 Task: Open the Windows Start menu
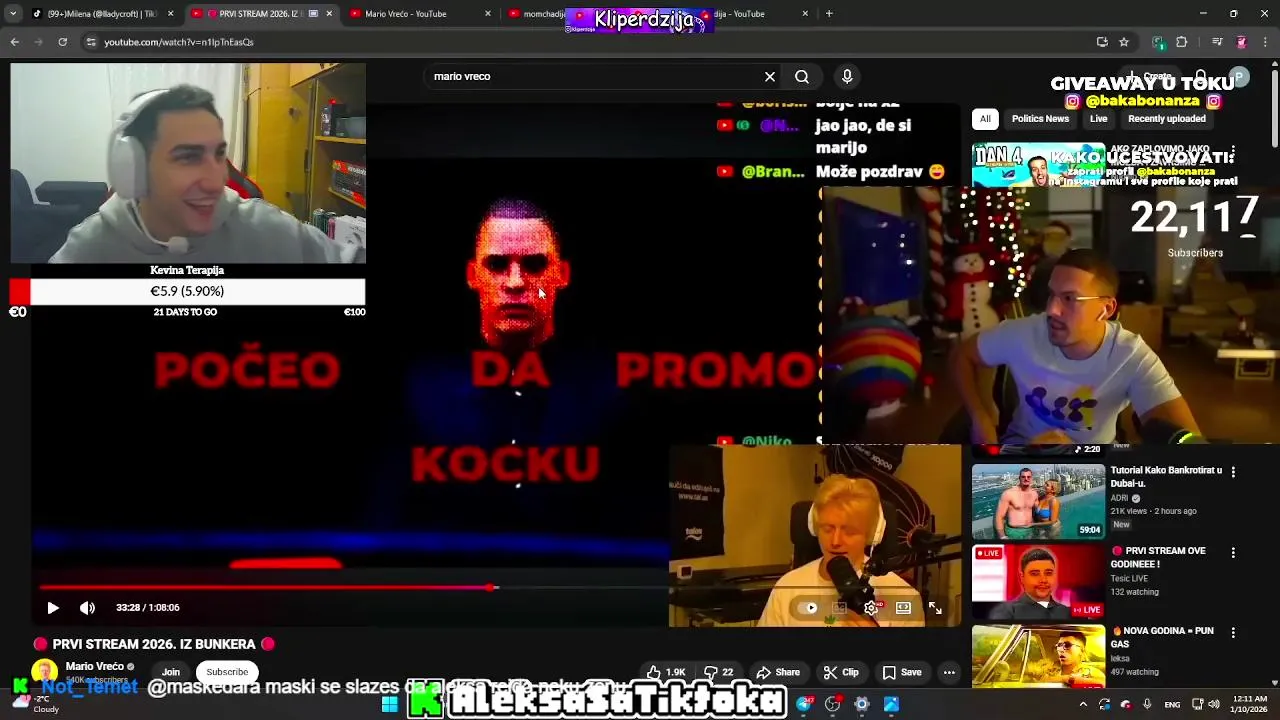click(389, 704)
